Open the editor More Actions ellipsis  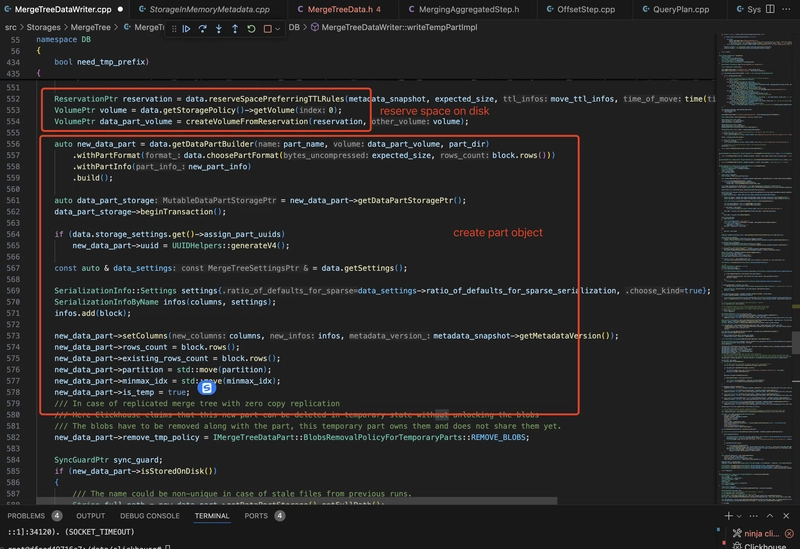tap(786, 9)
